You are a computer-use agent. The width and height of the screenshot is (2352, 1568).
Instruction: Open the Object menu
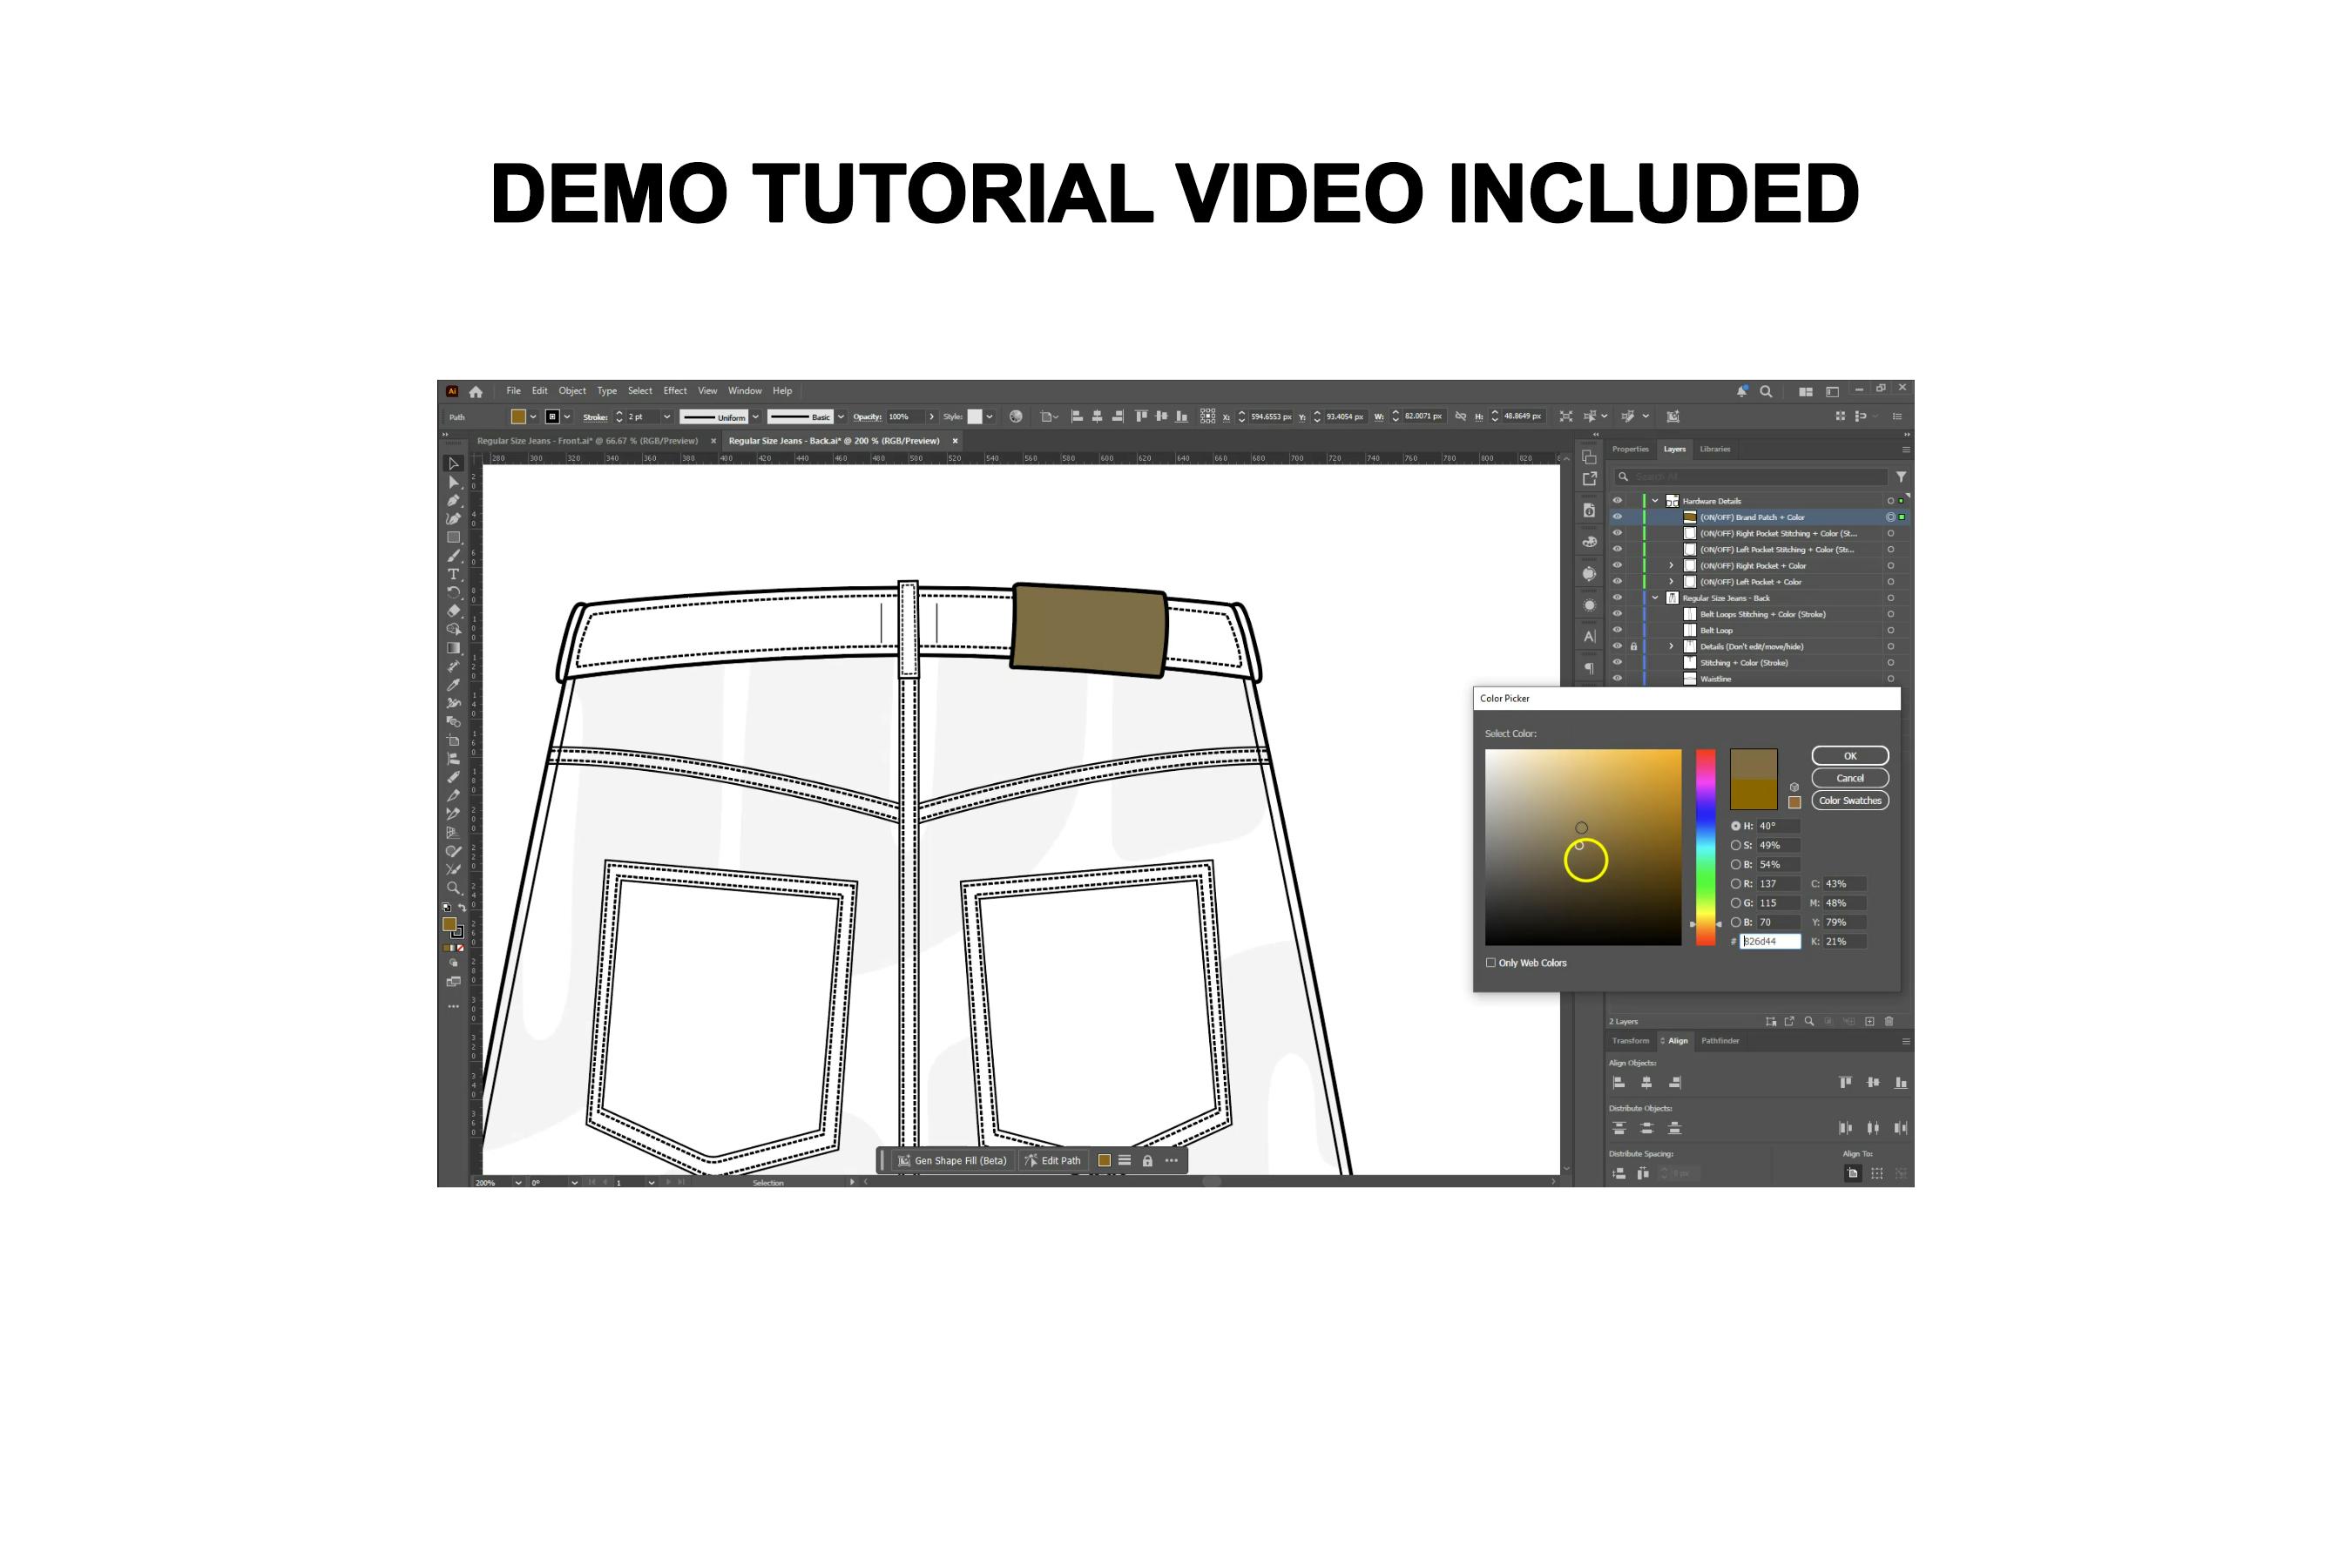(572, 391)
